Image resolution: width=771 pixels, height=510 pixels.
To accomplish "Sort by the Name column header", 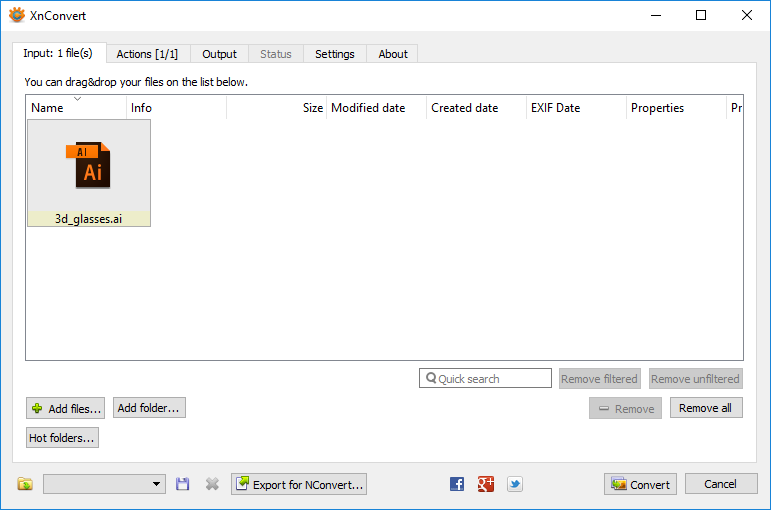I will pyautogui.click(x=76, y=108).
